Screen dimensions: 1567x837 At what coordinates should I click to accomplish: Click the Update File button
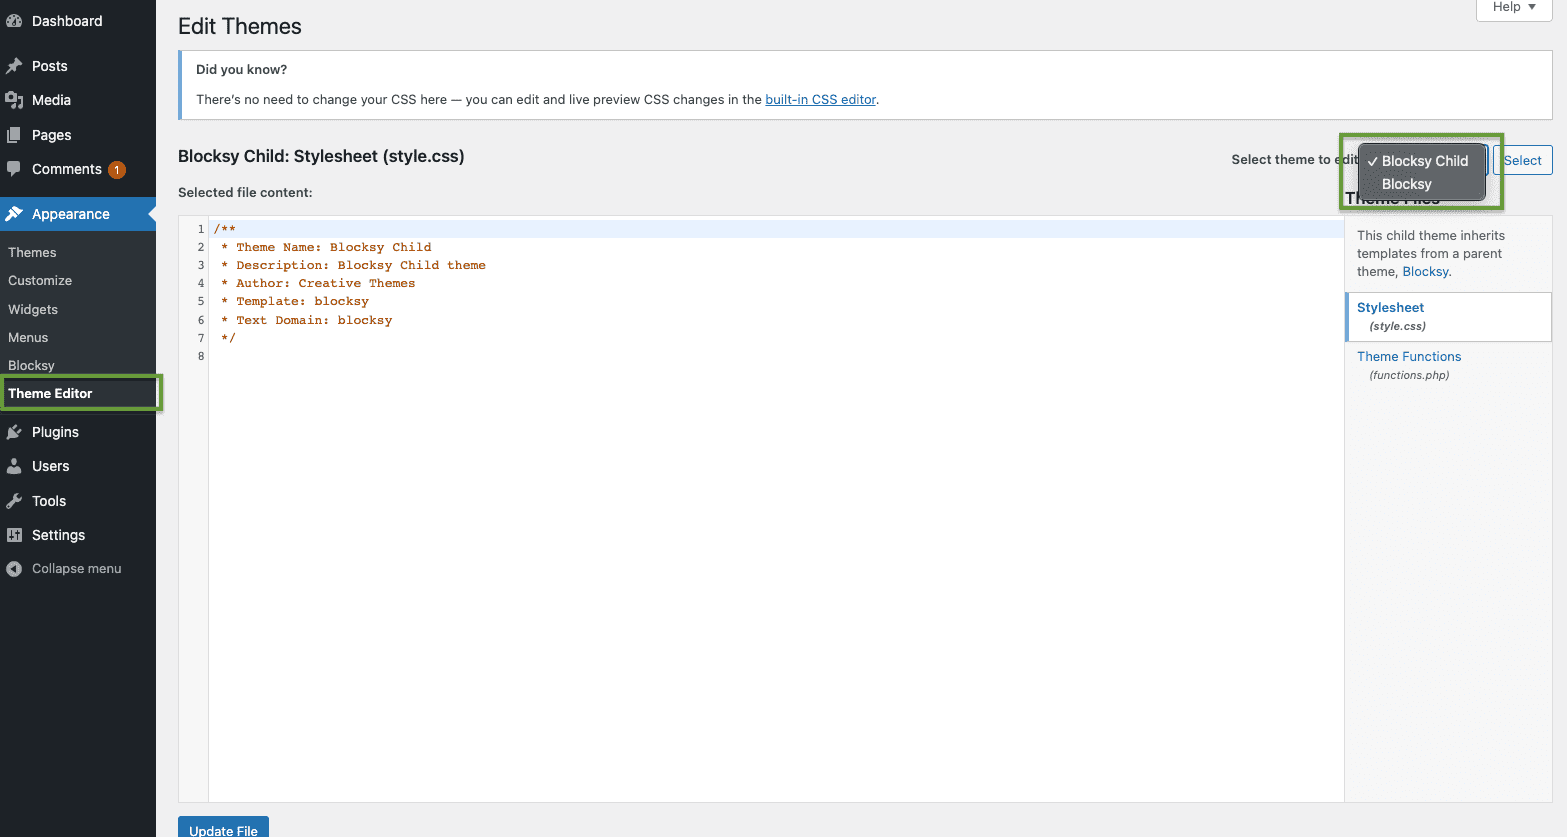[x=223, y=828]
